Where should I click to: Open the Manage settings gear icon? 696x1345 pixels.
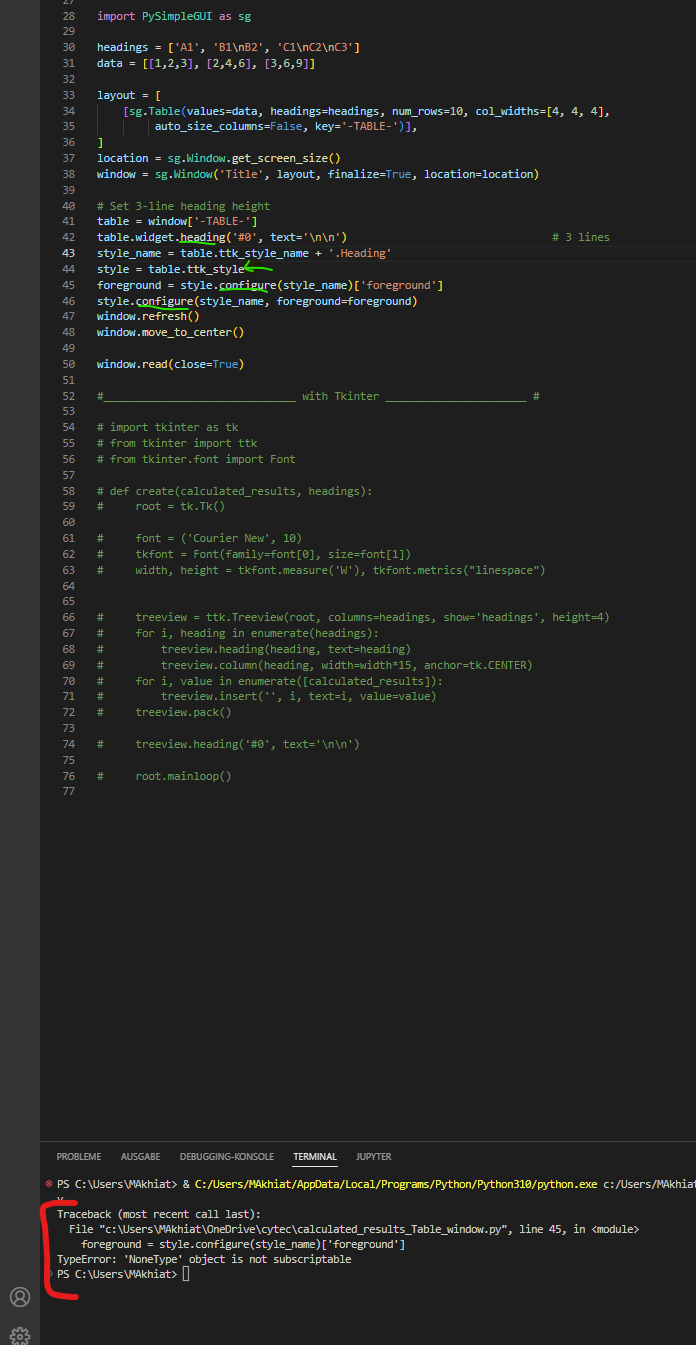[20, 1335]
